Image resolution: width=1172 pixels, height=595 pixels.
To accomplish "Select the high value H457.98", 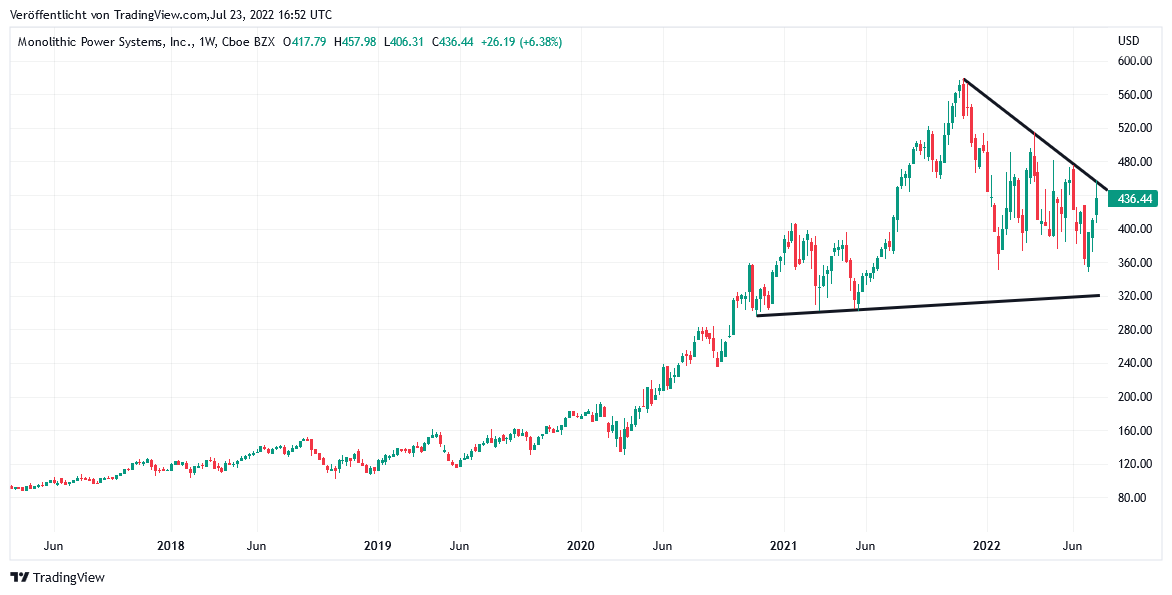I will [x=354, y=43].
